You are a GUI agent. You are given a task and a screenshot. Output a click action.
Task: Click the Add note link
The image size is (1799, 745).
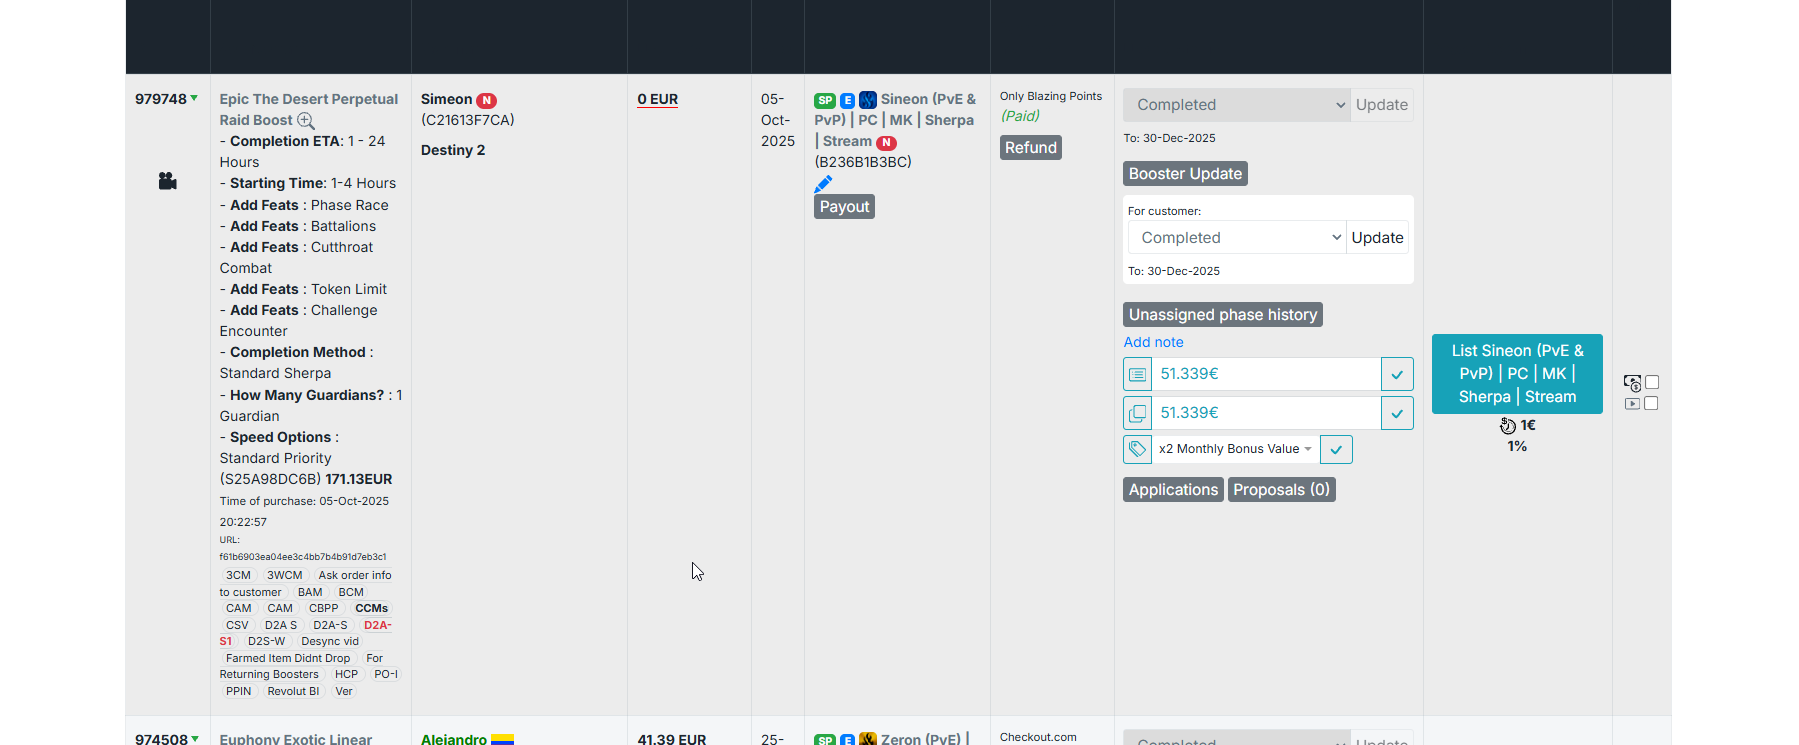pos(1153,342)
